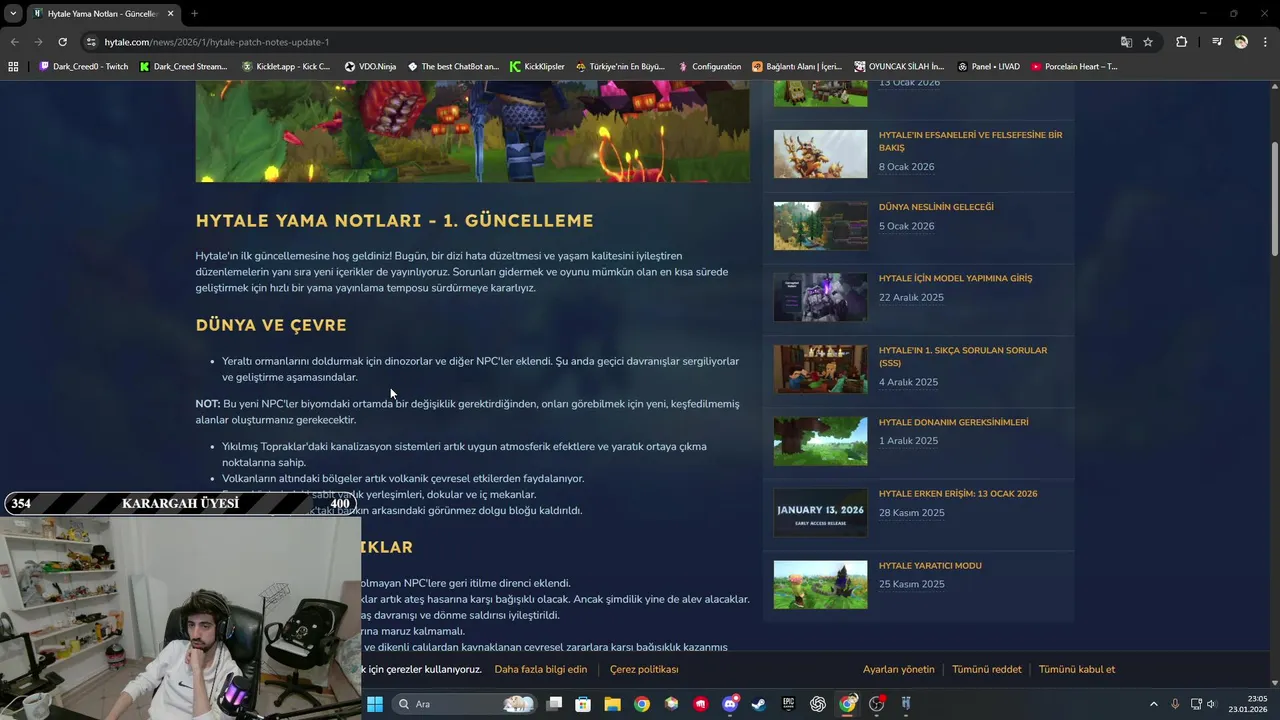Viewport: 1280px width, 720px height.
Task: Open the Panel • LIVAD bookmark
Action: click(x=988, y=66)
